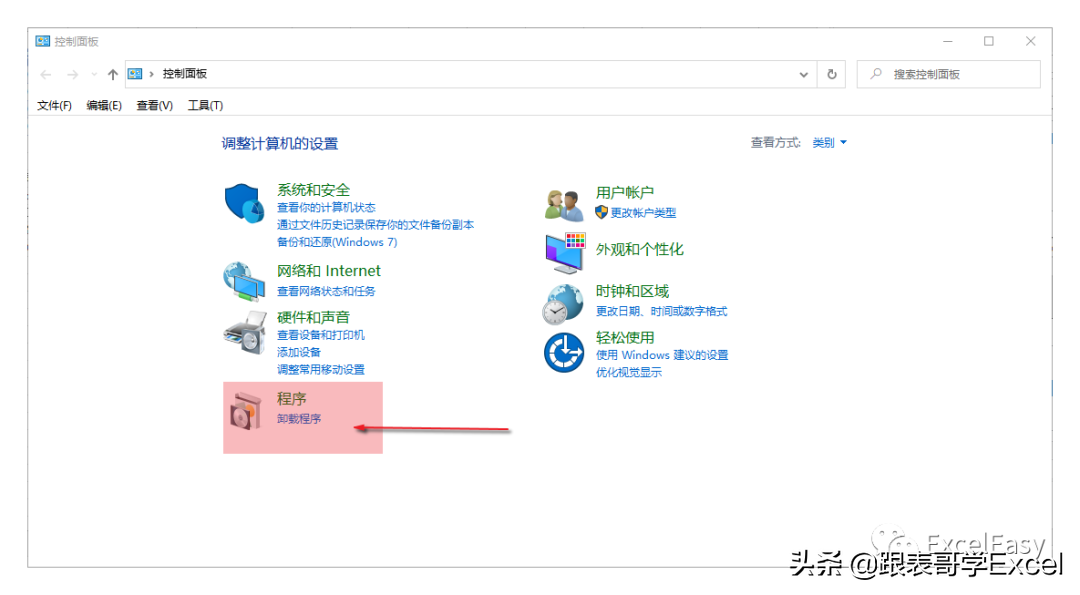Viewport: 1080px width, 595px height.
Task: Click the 更改帐户类型 link
Action: 643,213
